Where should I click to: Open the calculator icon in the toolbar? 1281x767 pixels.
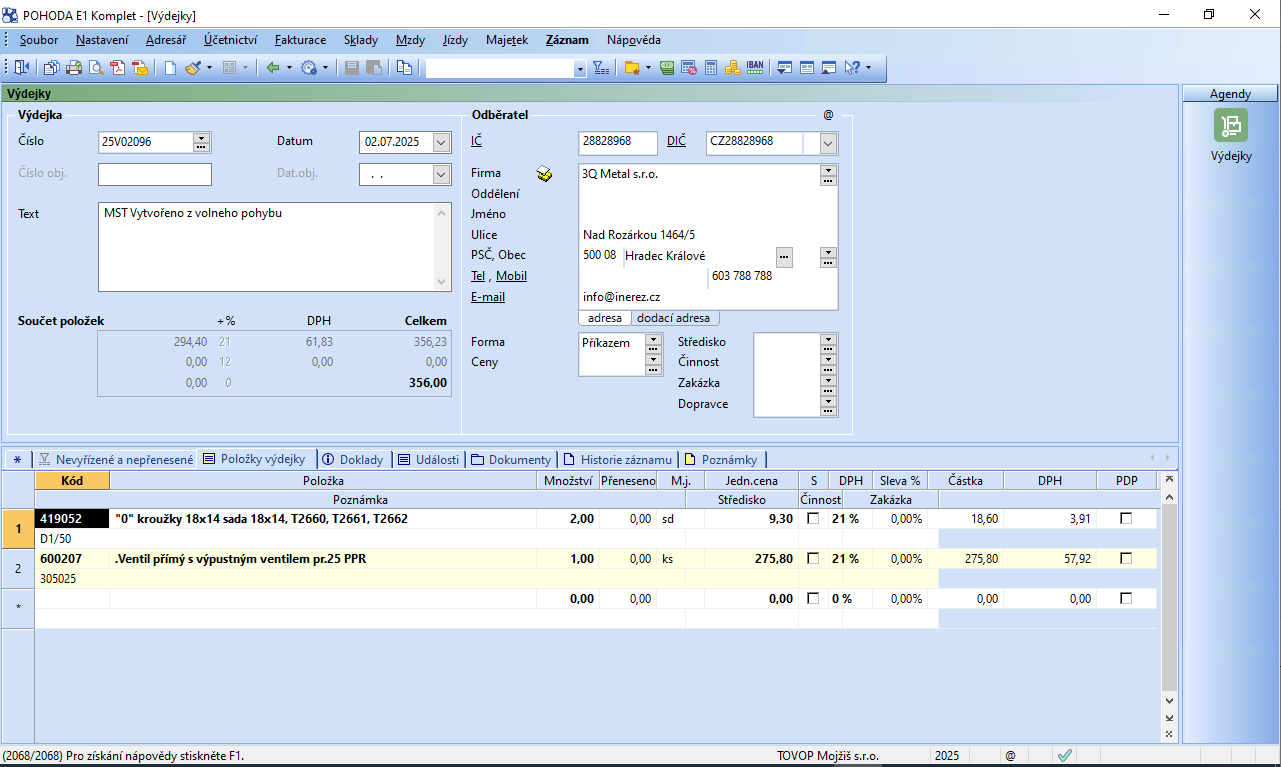(x=711, y=68)
